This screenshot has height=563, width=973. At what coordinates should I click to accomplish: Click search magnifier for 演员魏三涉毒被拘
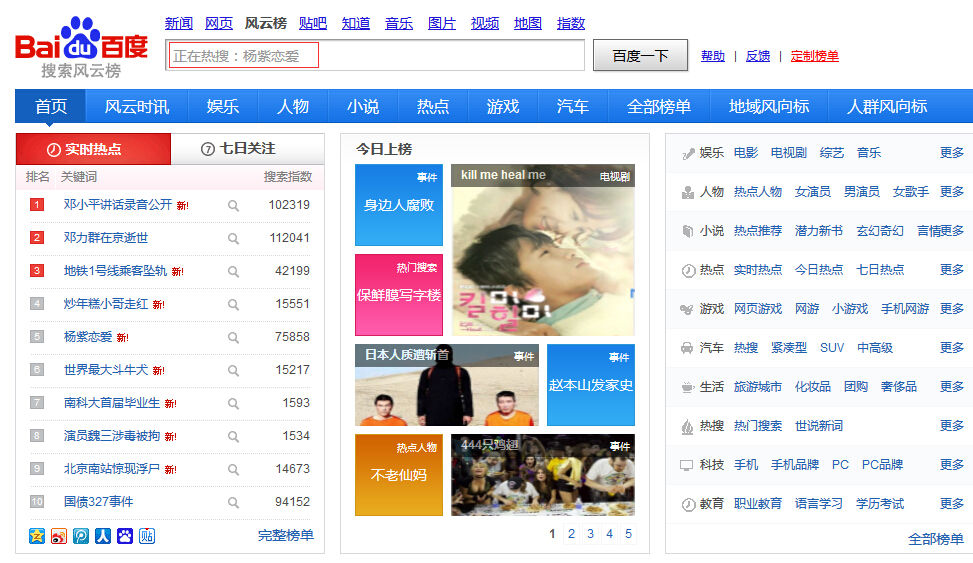[233, 436]
